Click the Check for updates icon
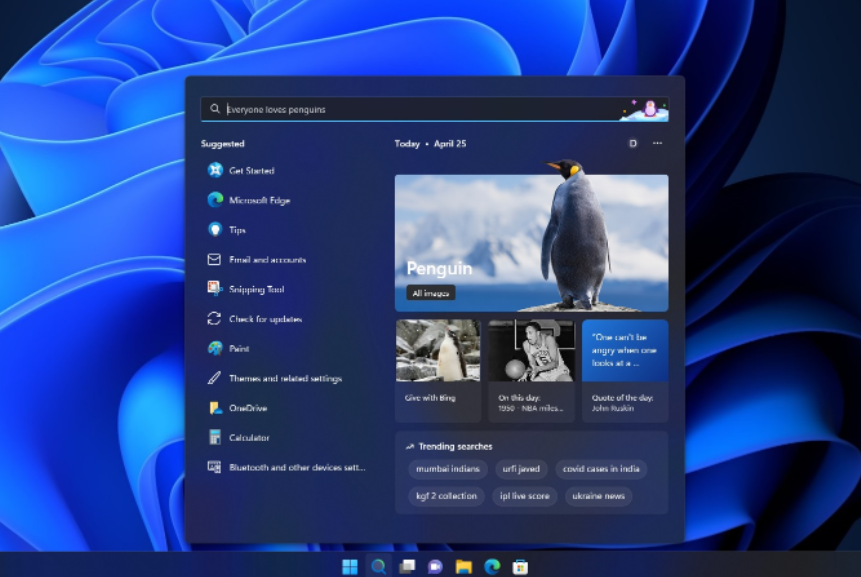The width and height of the screenshot is (861, 577). 214,319
